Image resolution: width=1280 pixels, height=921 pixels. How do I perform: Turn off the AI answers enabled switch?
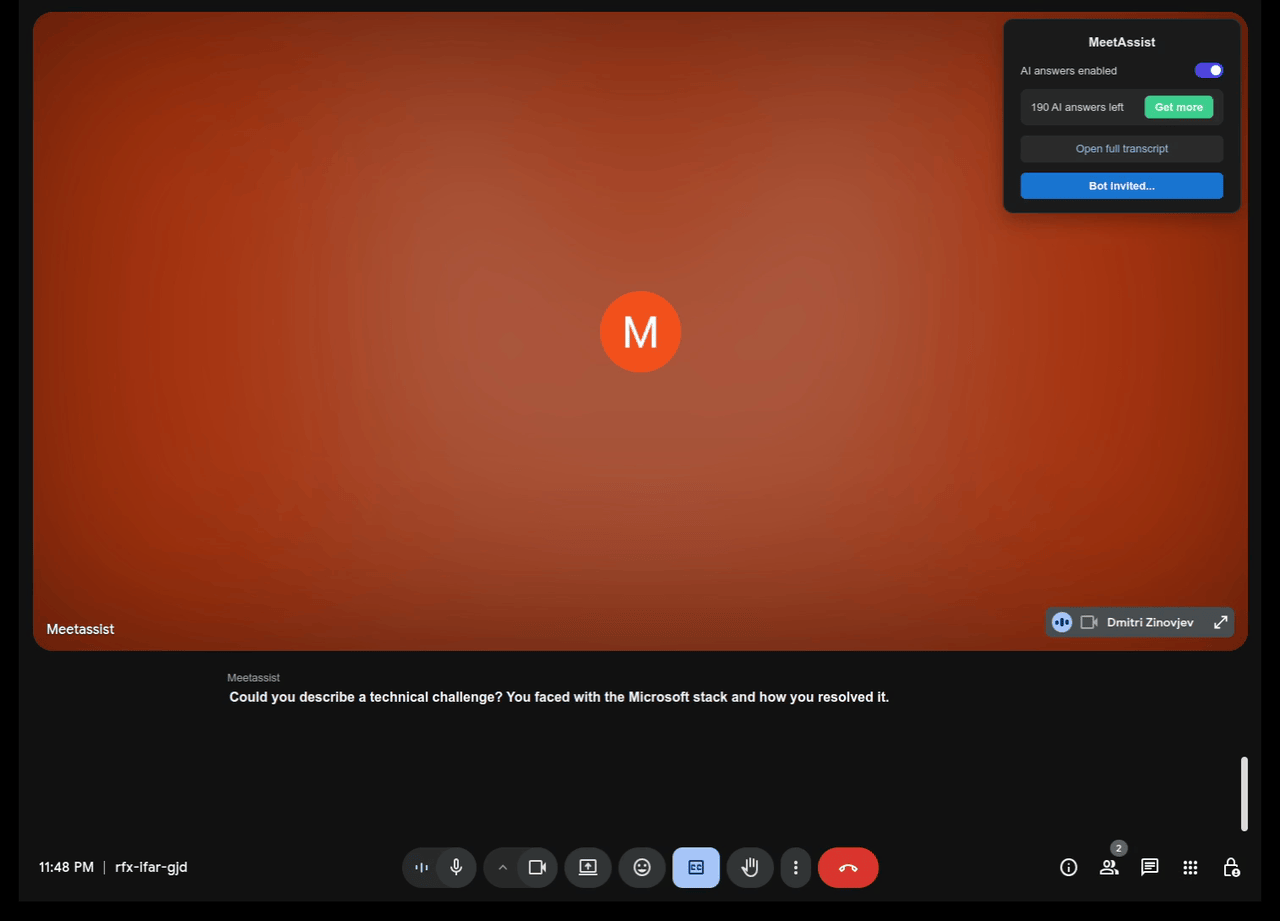1208,71
